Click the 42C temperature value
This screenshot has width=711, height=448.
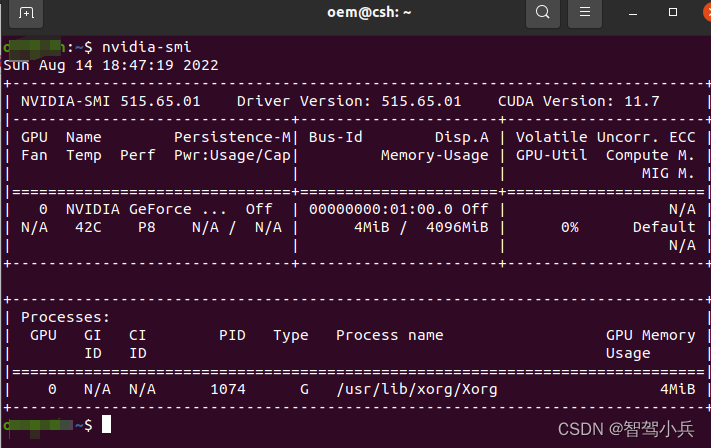coord(88,227)
